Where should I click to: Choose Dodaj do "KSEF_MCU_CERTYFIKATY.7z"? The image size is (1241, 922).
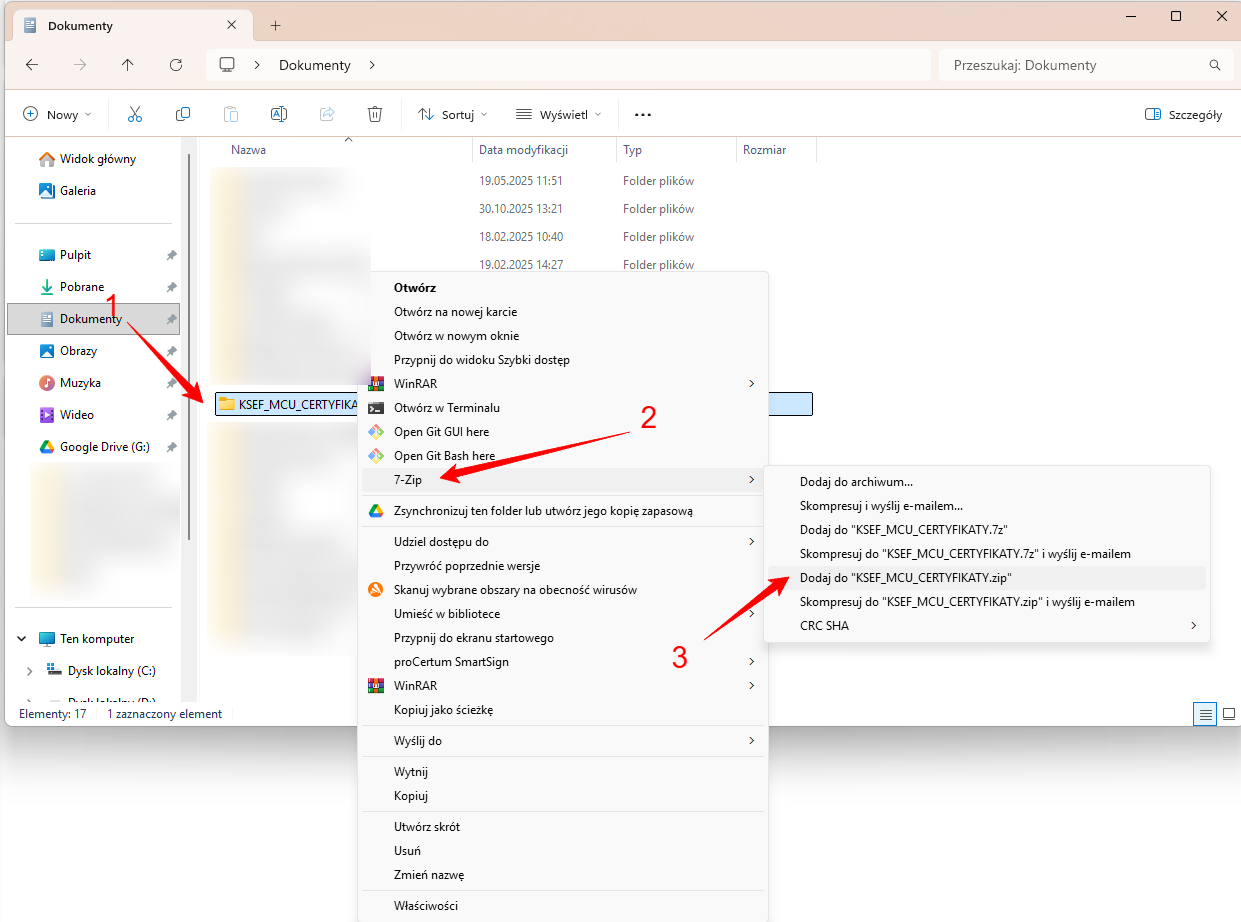pyautogui.click(x=986, y=530)
